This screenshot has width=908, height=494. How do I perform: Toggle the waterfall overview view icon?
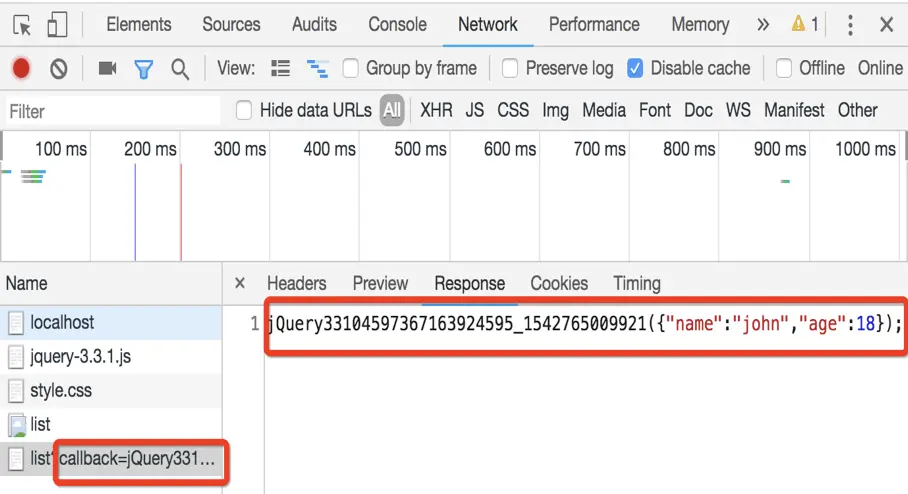click(317, 69)
